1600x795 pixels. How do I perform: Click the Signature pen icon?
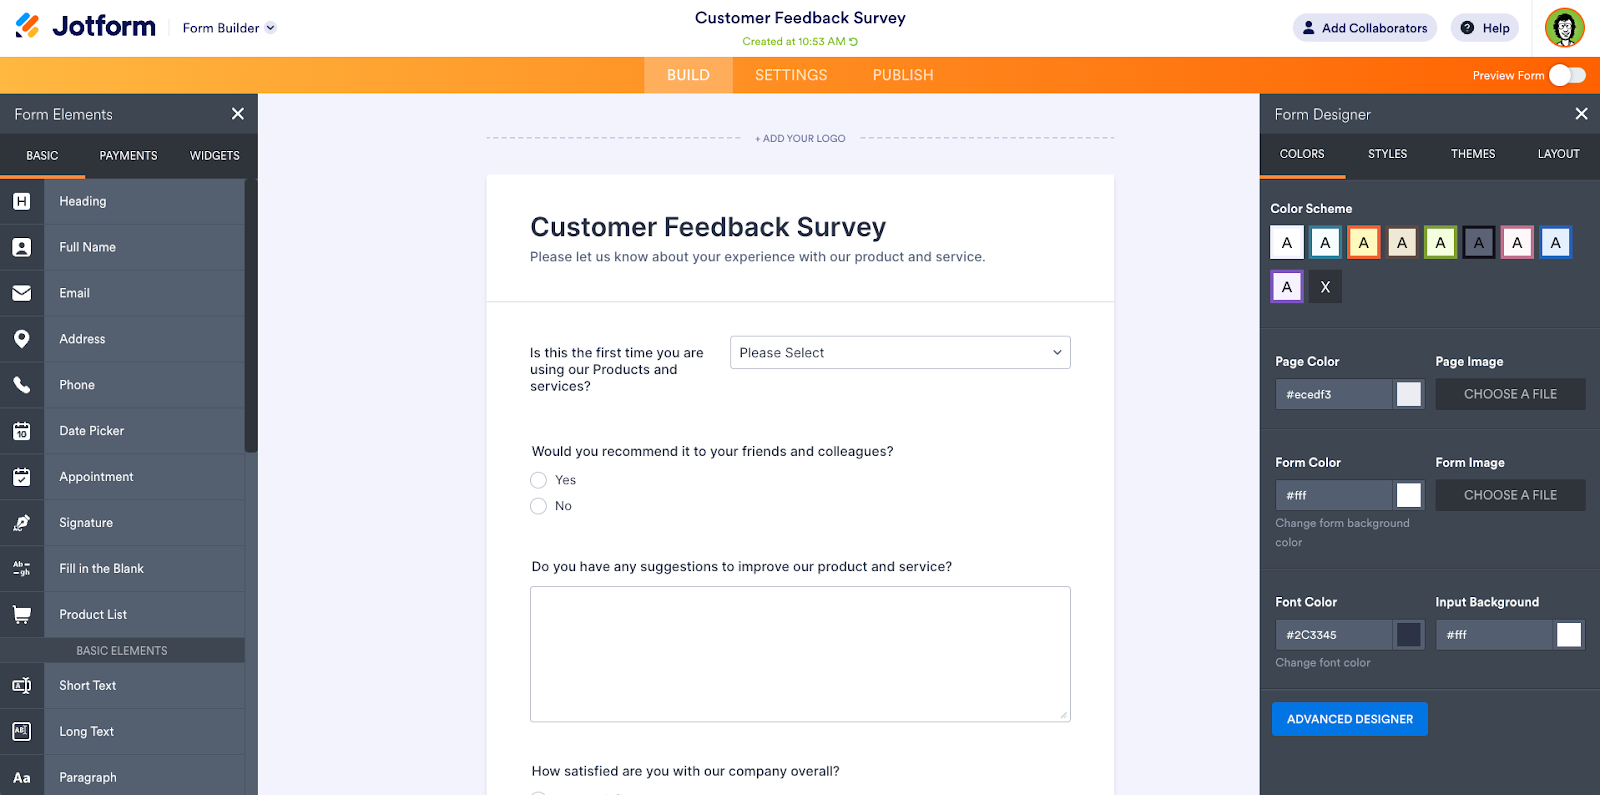click(x=22, y=523)
